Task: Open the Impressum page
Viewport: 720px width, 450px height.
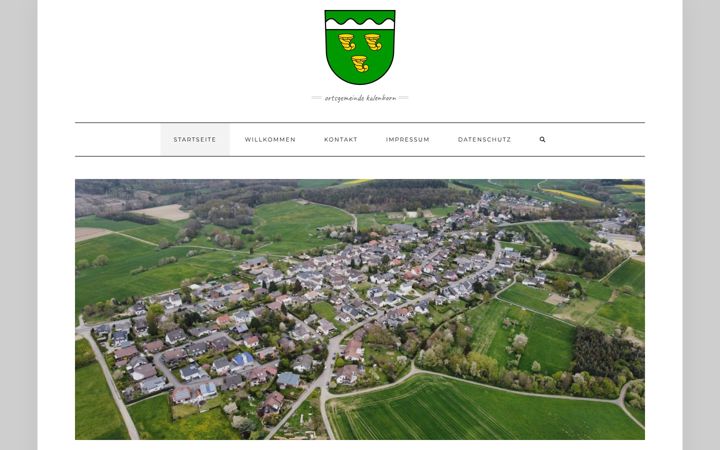Action: point(408,140)
